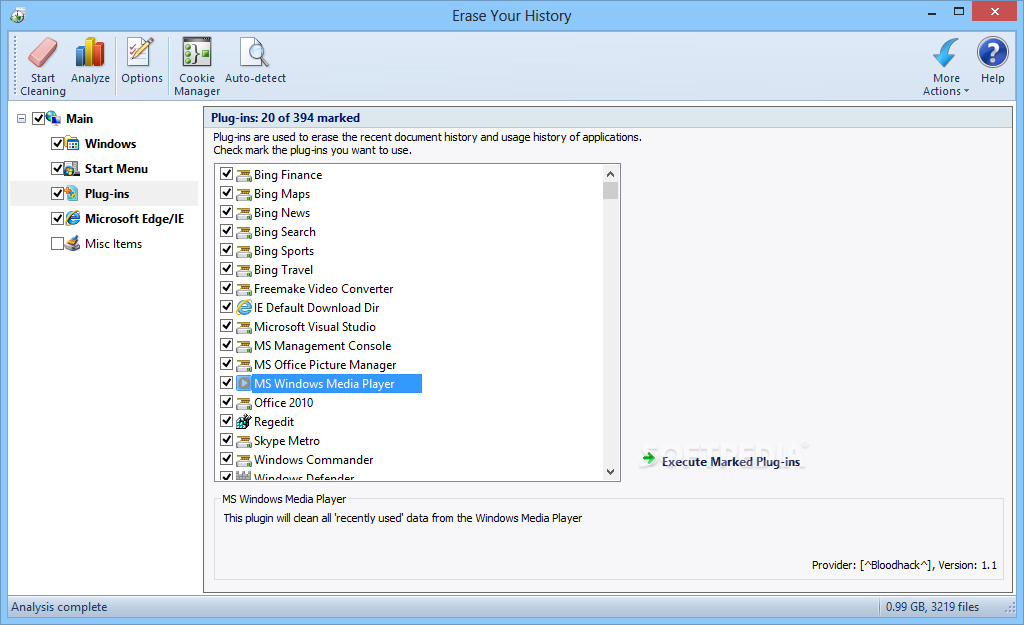Select the Office 2010 list entry
1024x625 pixels.
(283, 403)
